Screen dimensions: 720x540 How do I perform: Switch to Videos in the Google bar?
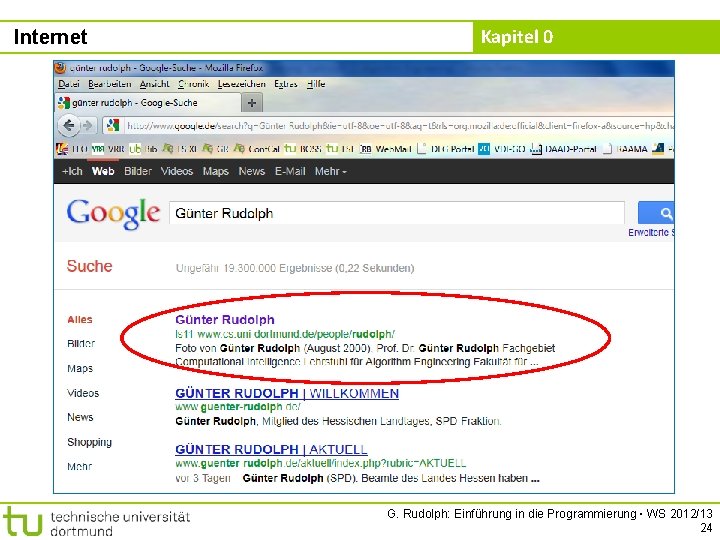pyautogui.click(x=177, y=171)
